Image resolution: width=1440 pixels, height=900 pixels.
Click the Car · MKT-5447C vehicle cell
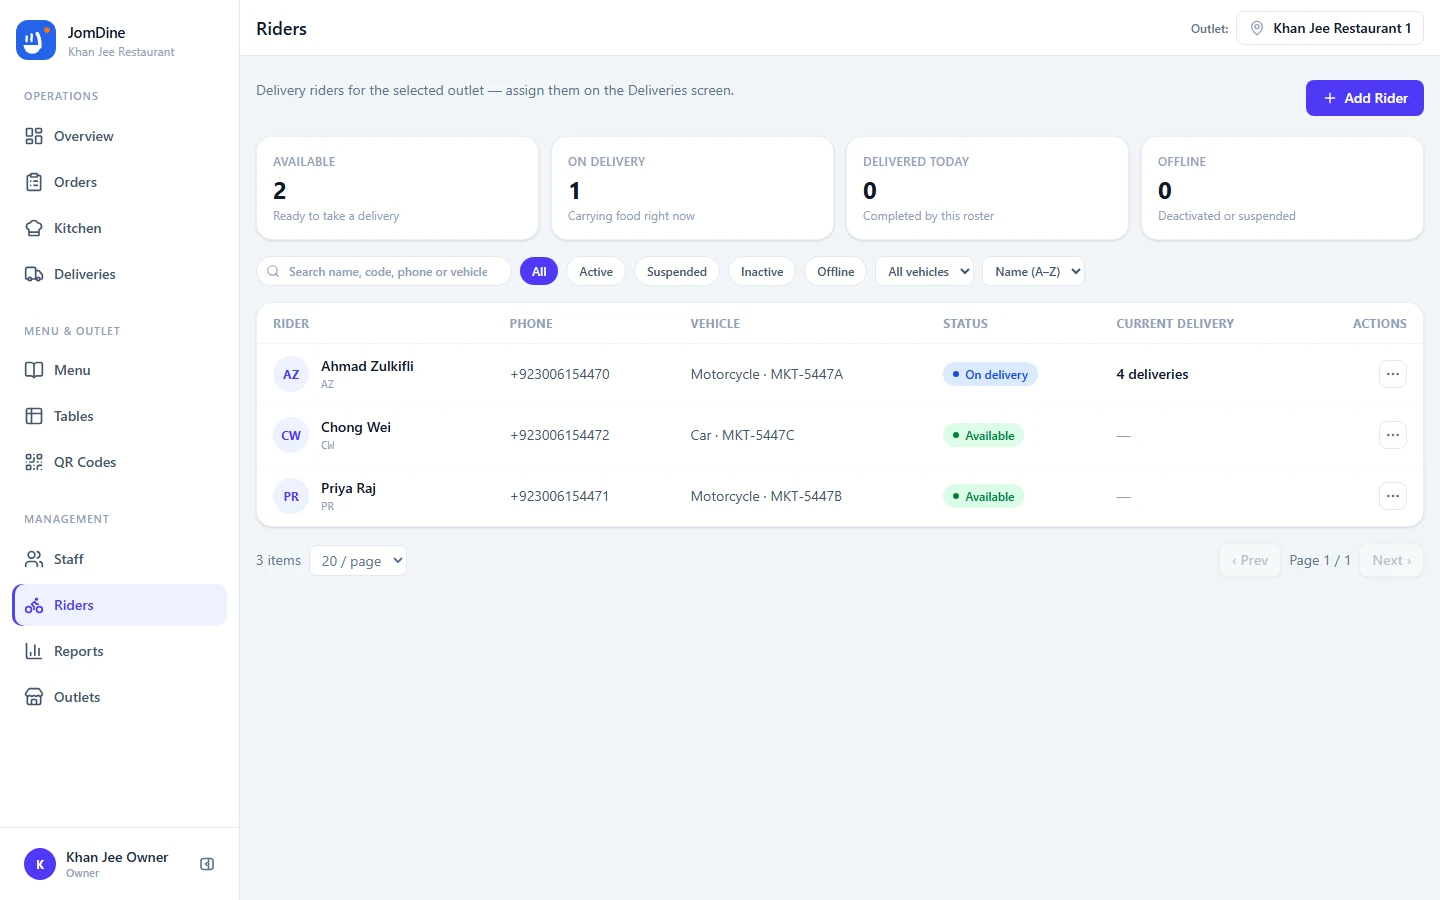click(742, 435)
